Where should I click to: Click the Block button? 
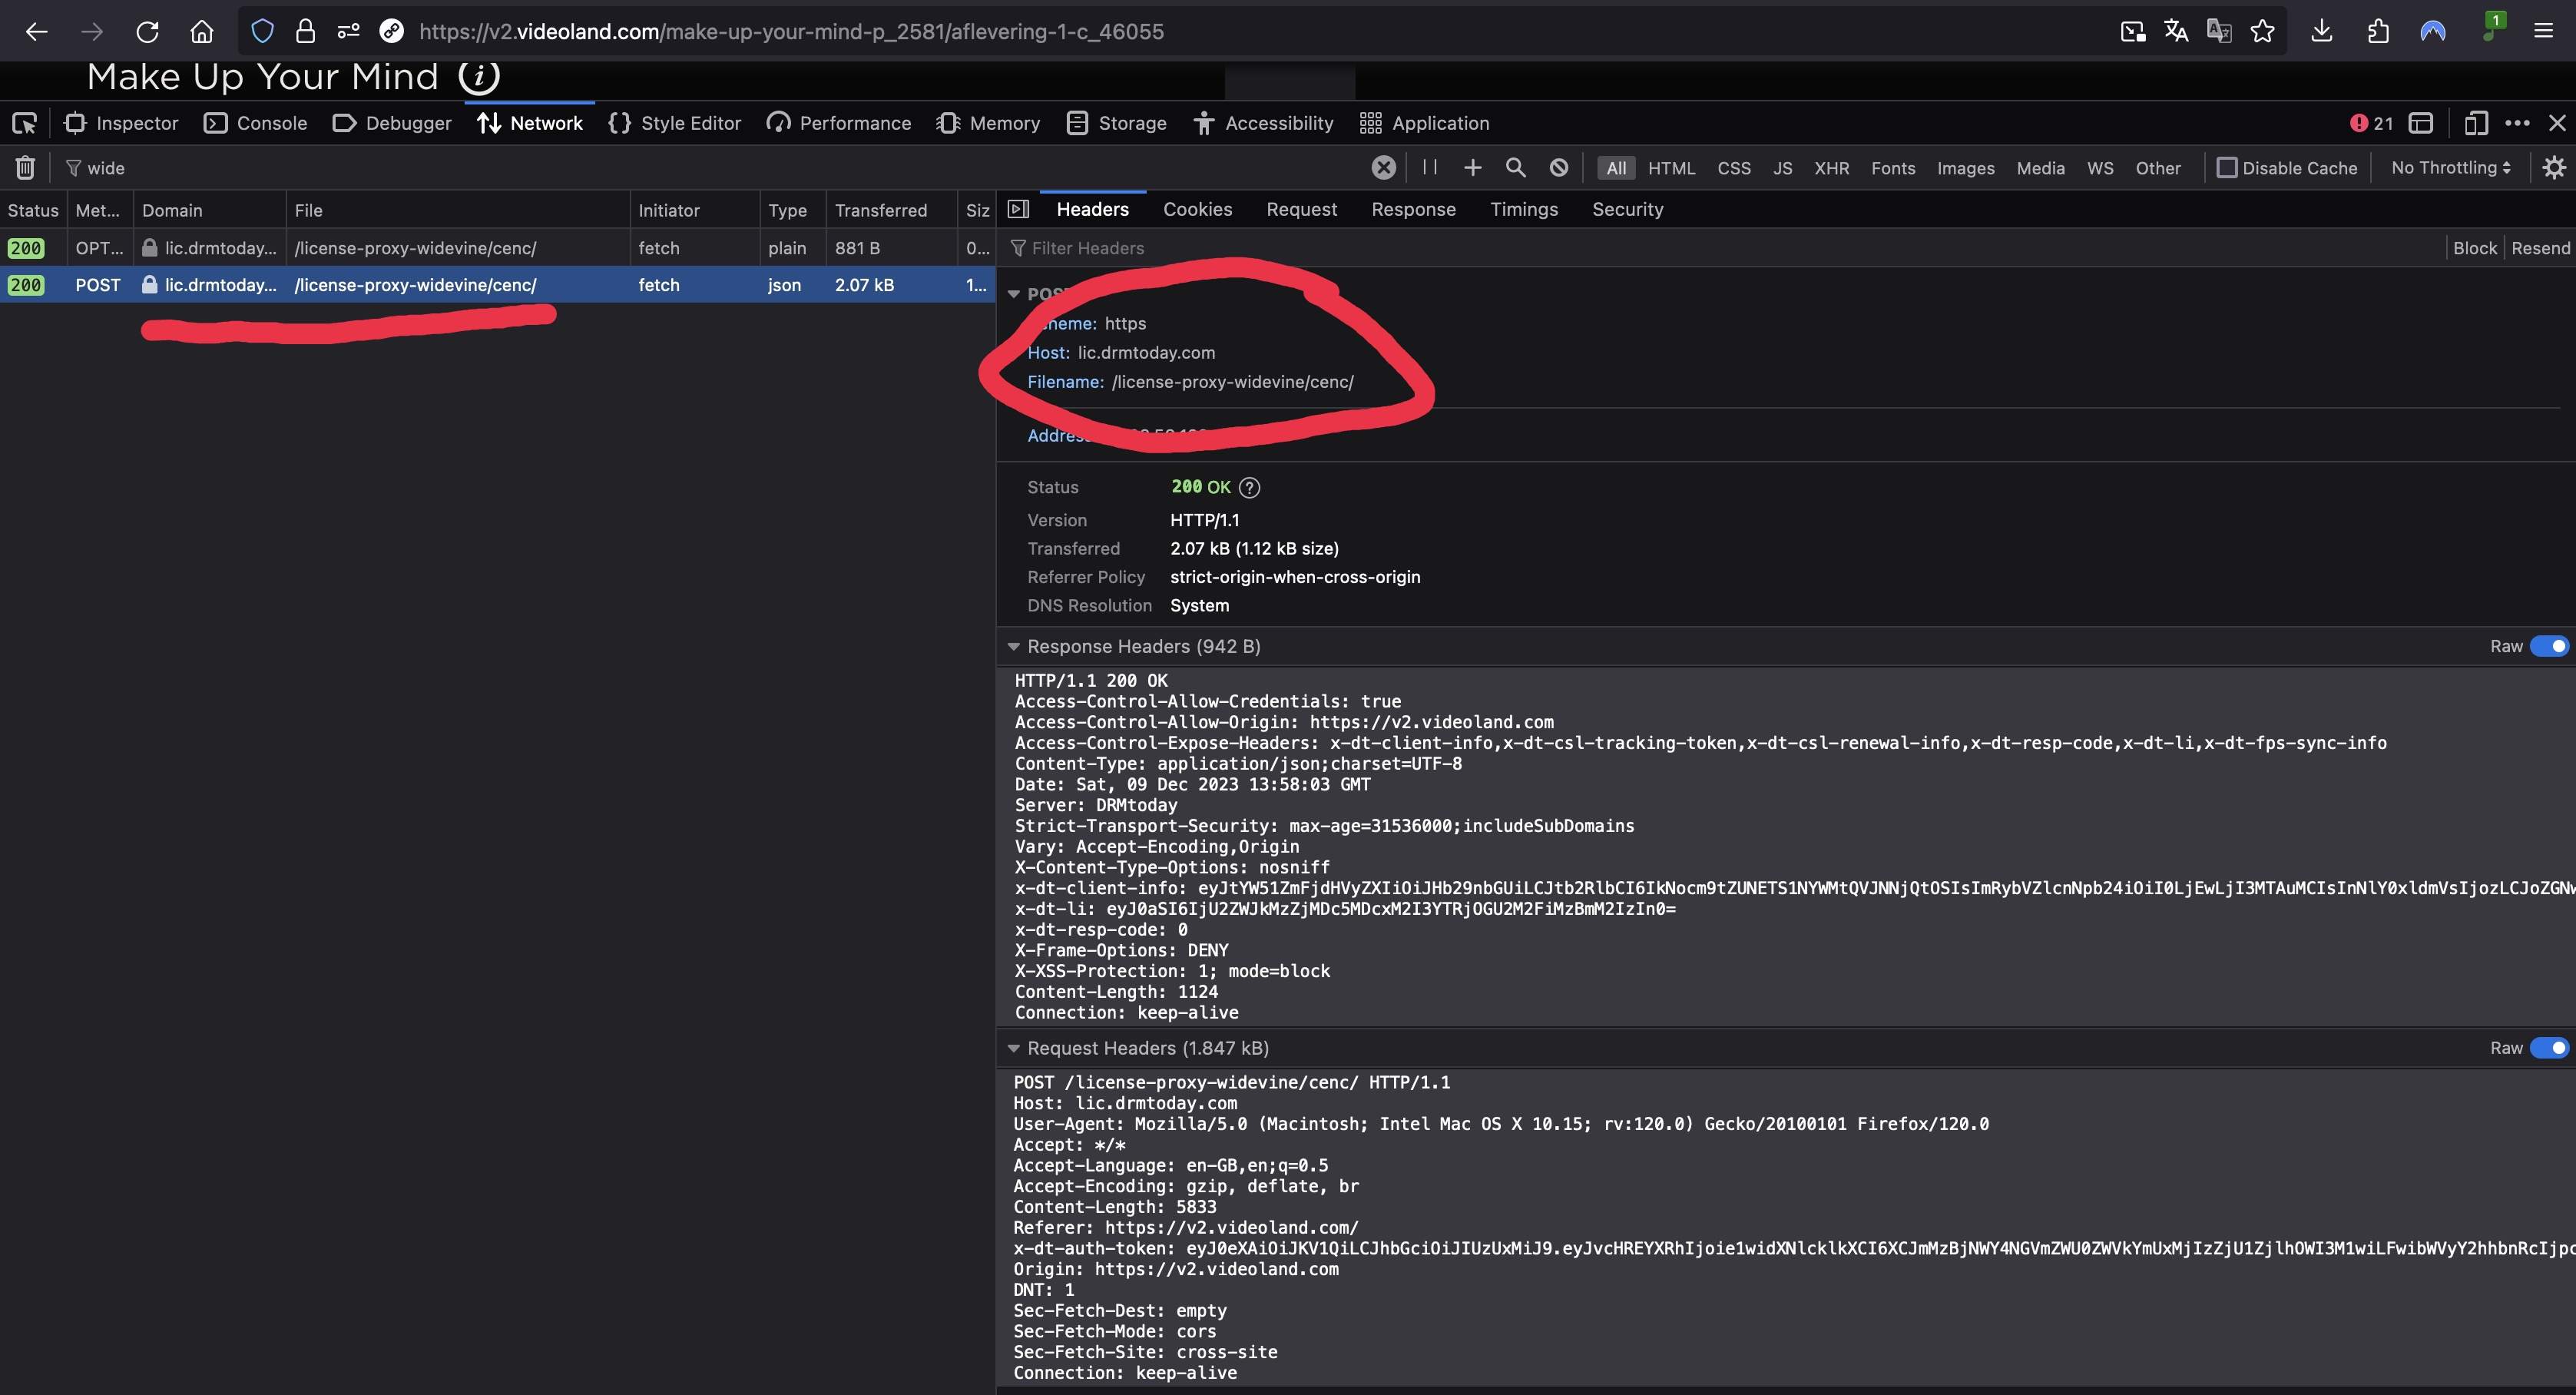tap(2474, 248)
